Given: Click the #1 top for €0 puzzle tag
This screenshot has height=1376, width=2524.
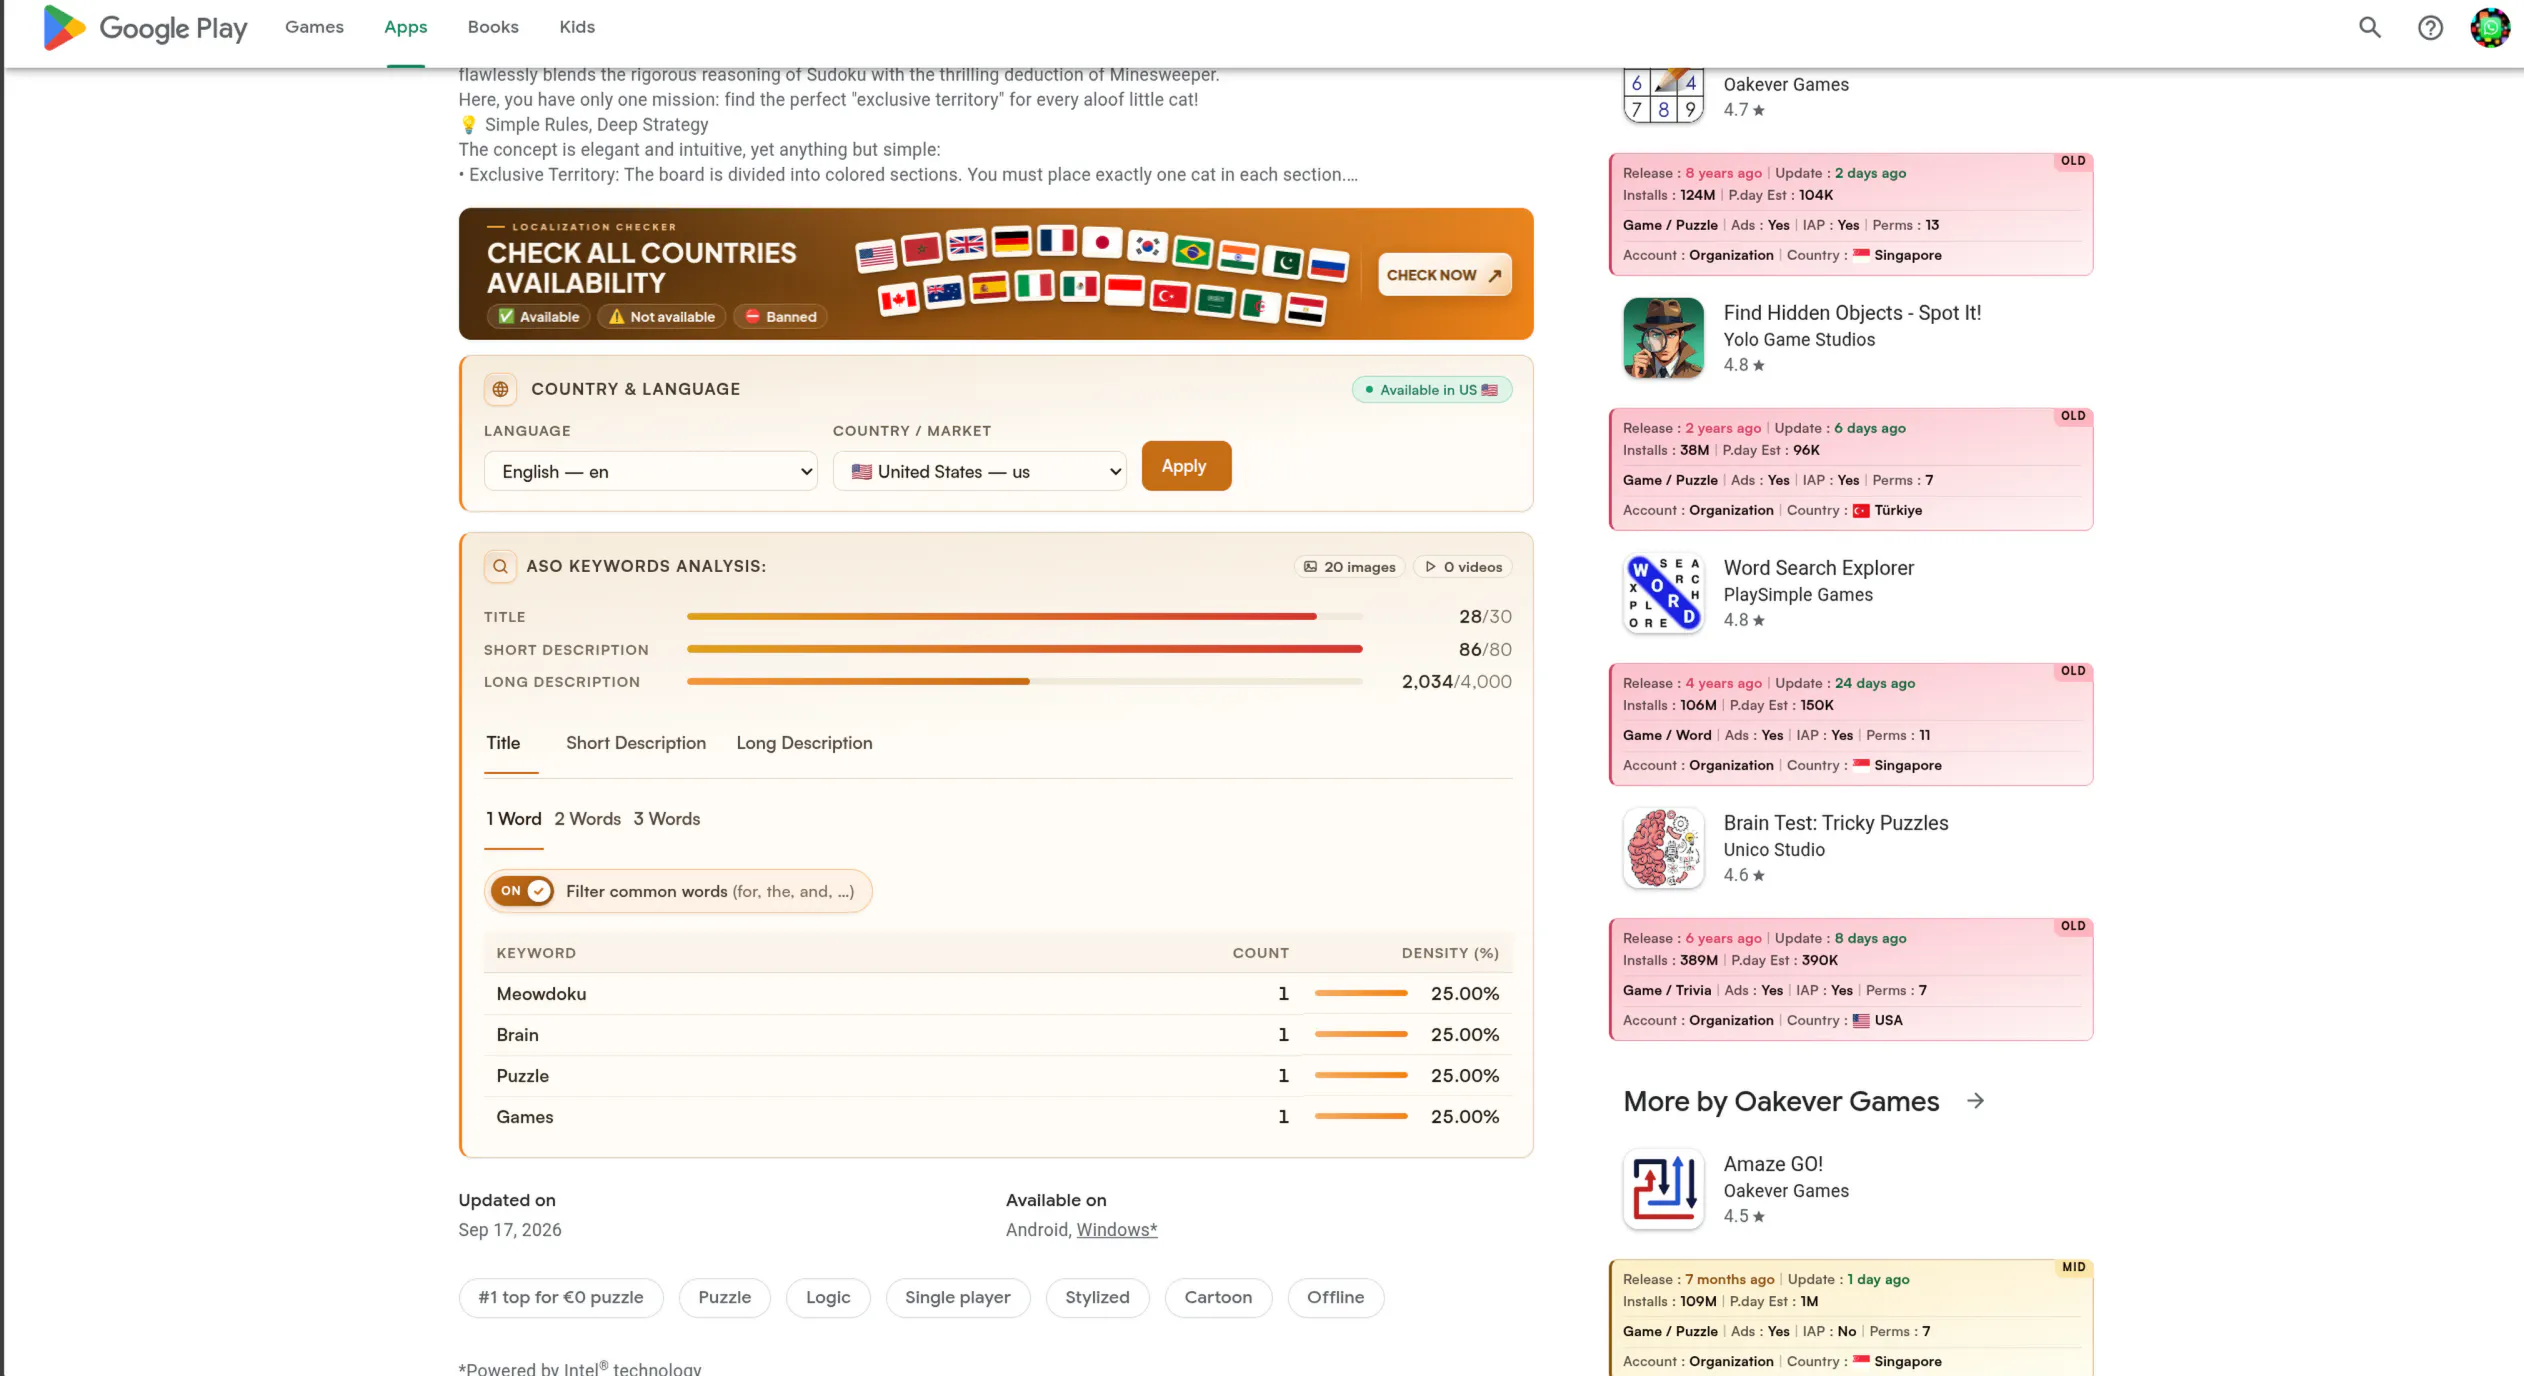Looking at the screenshot, I should pyautogui.click(x=561, y=1298).
